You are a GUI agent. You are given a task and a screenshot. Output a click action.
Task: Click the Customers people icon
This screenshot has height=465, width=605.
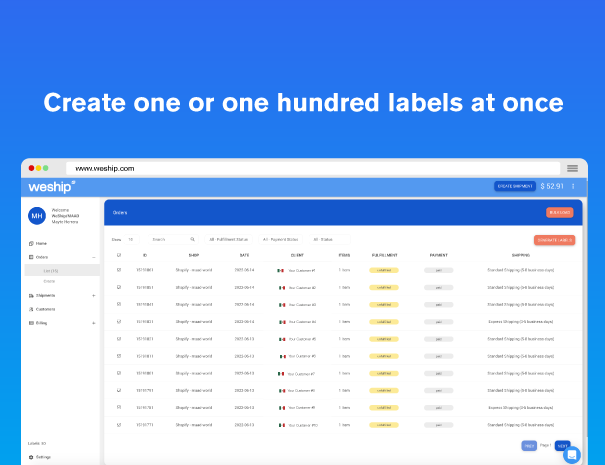31,309
